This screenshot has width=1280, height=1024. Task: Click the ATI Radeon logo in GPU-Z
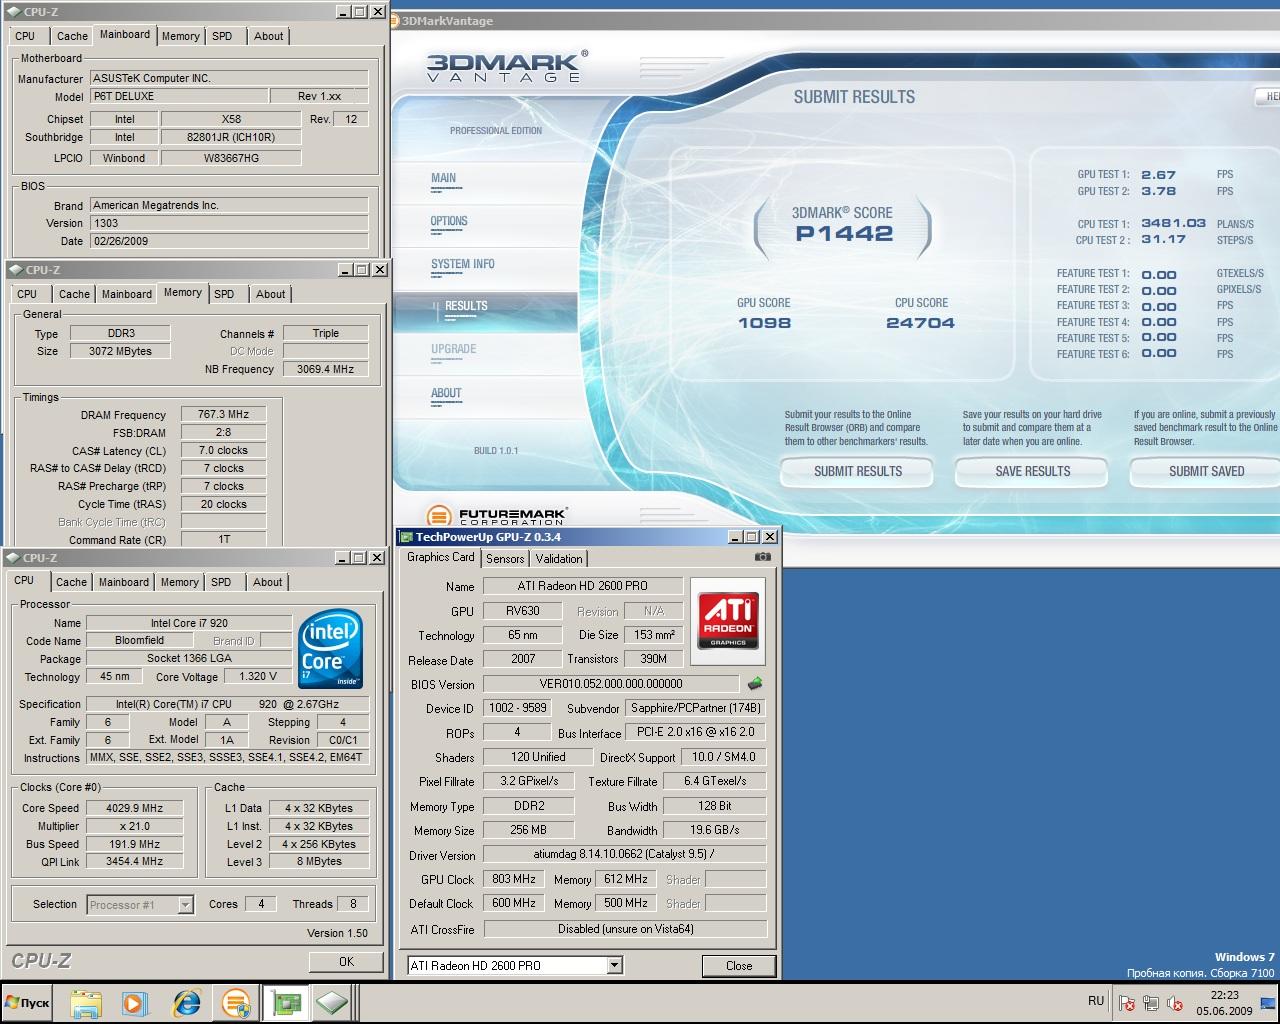728,621
